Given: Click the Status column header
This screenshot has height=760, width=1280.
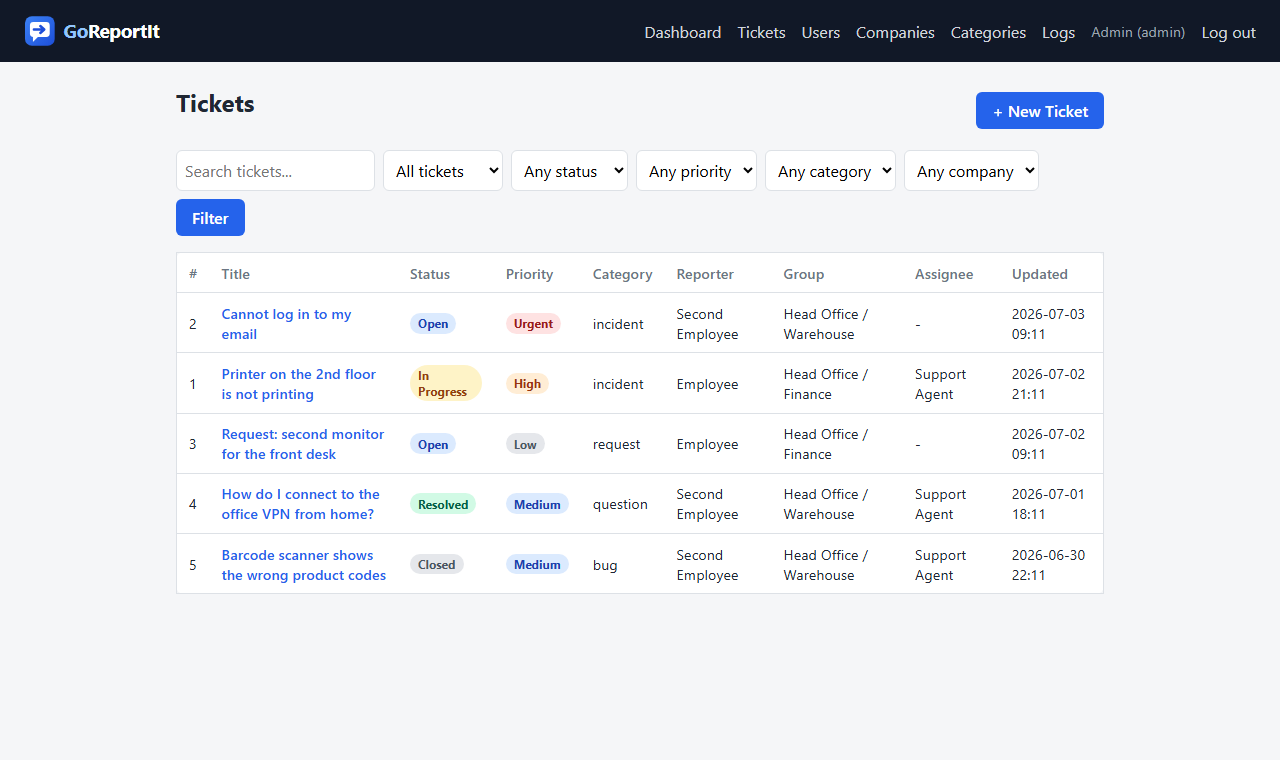Looking at the screenshot, I should tap(430, 274).
